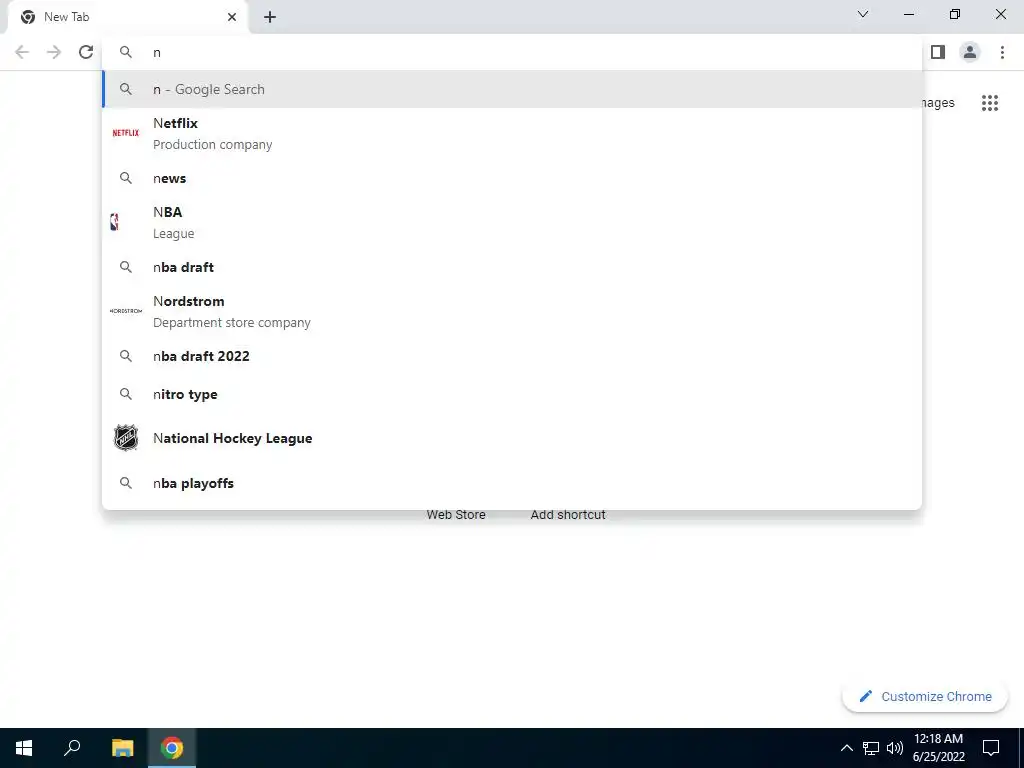
Task: Click the Add shortcut tile
Action: tap(568, 515)
